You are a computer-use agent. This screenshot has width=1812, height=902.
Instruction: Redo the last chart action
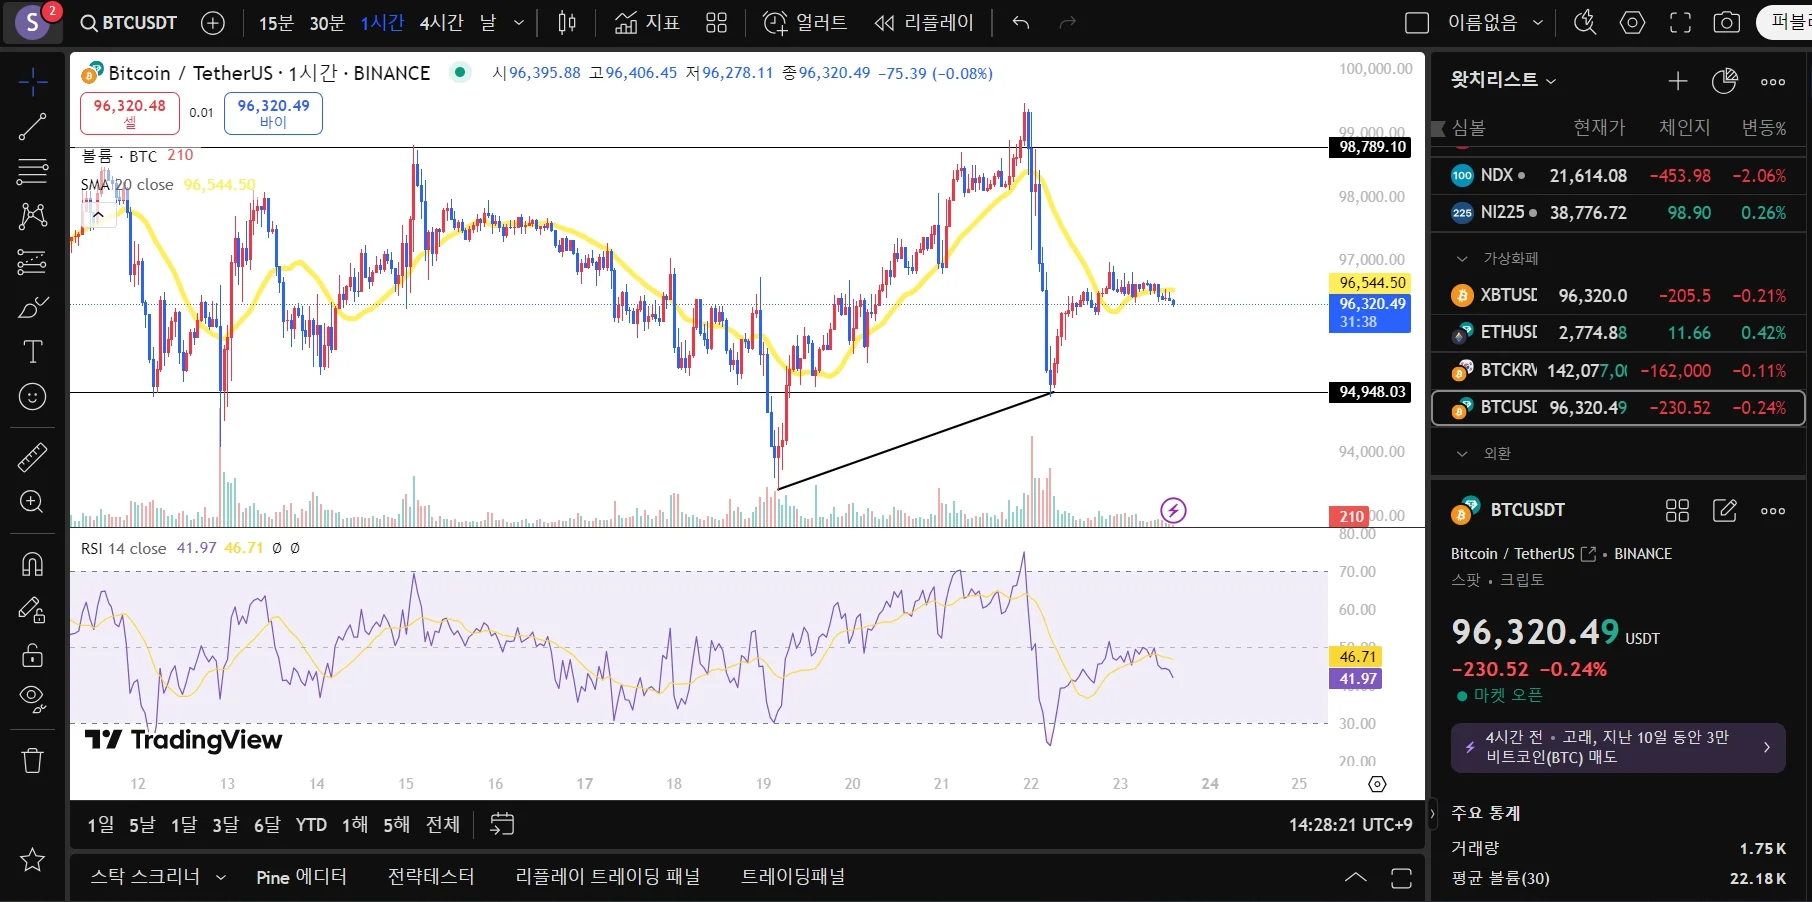point(1067,22)
